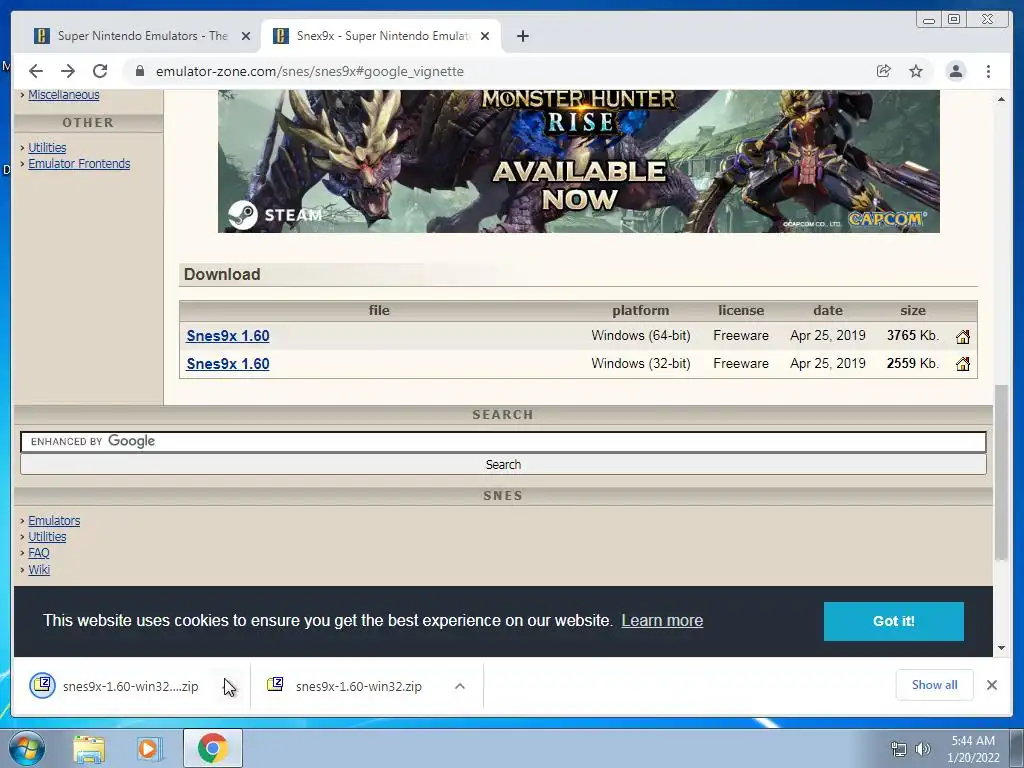Open FAQ link in SNES section
Viewport: 1024px width, 768px height.
tap(39, 553)
